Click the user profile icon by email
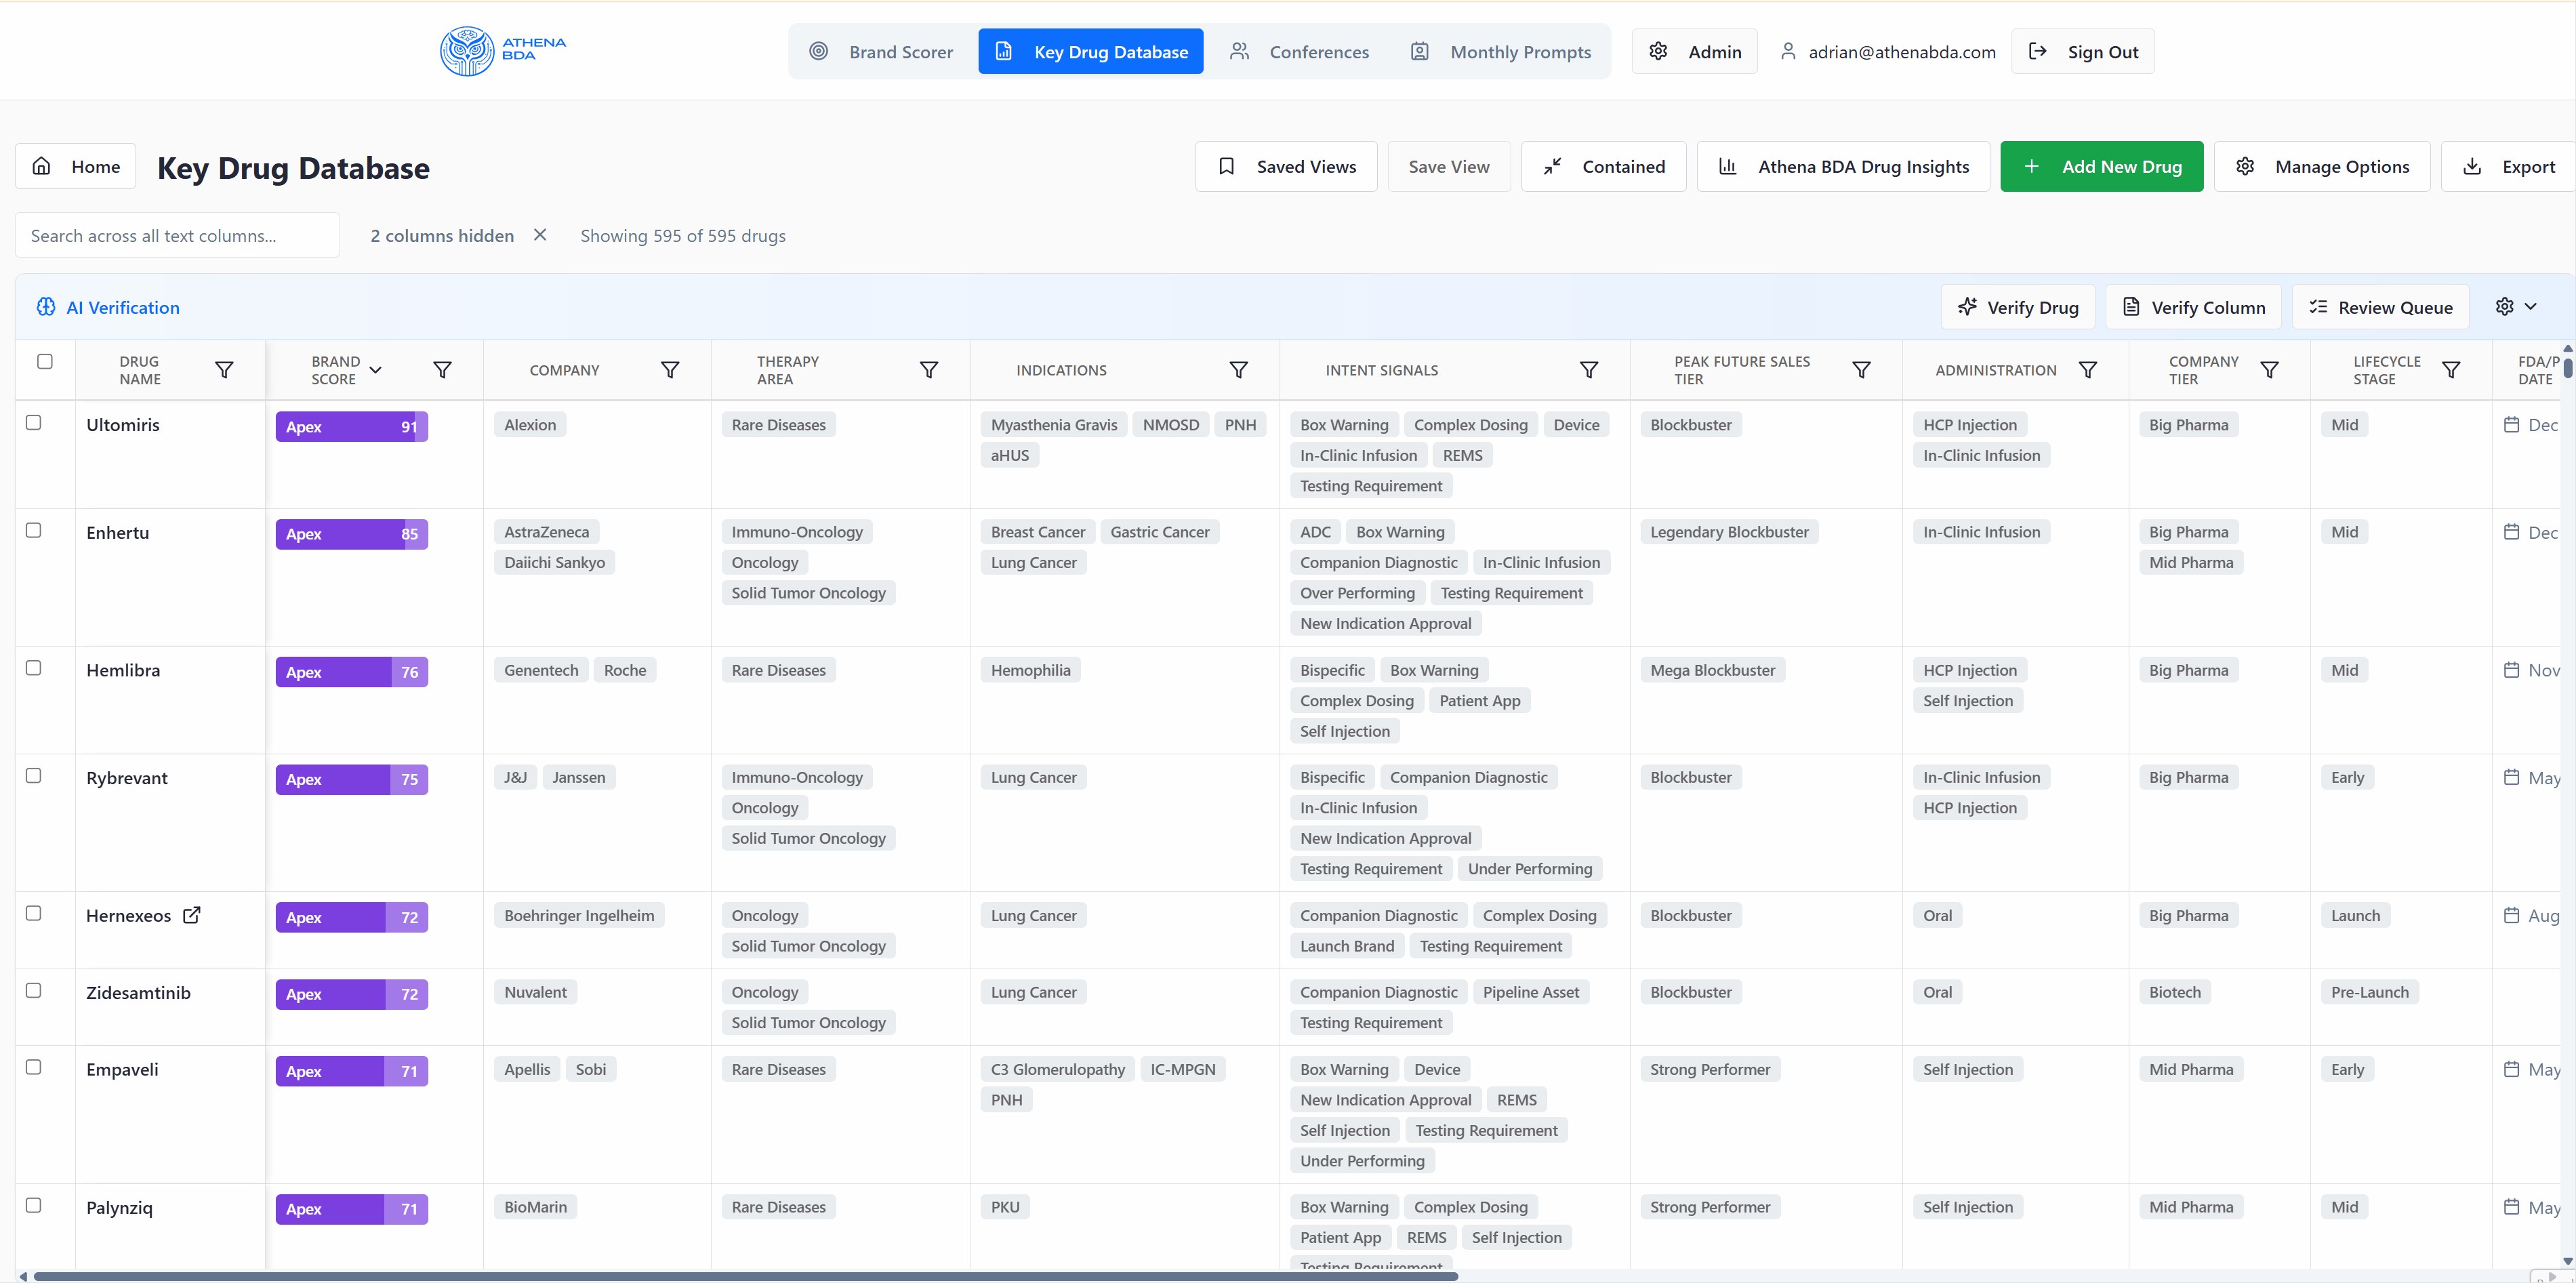Screen dimensions: 2576x1283 pos(1788,51)
